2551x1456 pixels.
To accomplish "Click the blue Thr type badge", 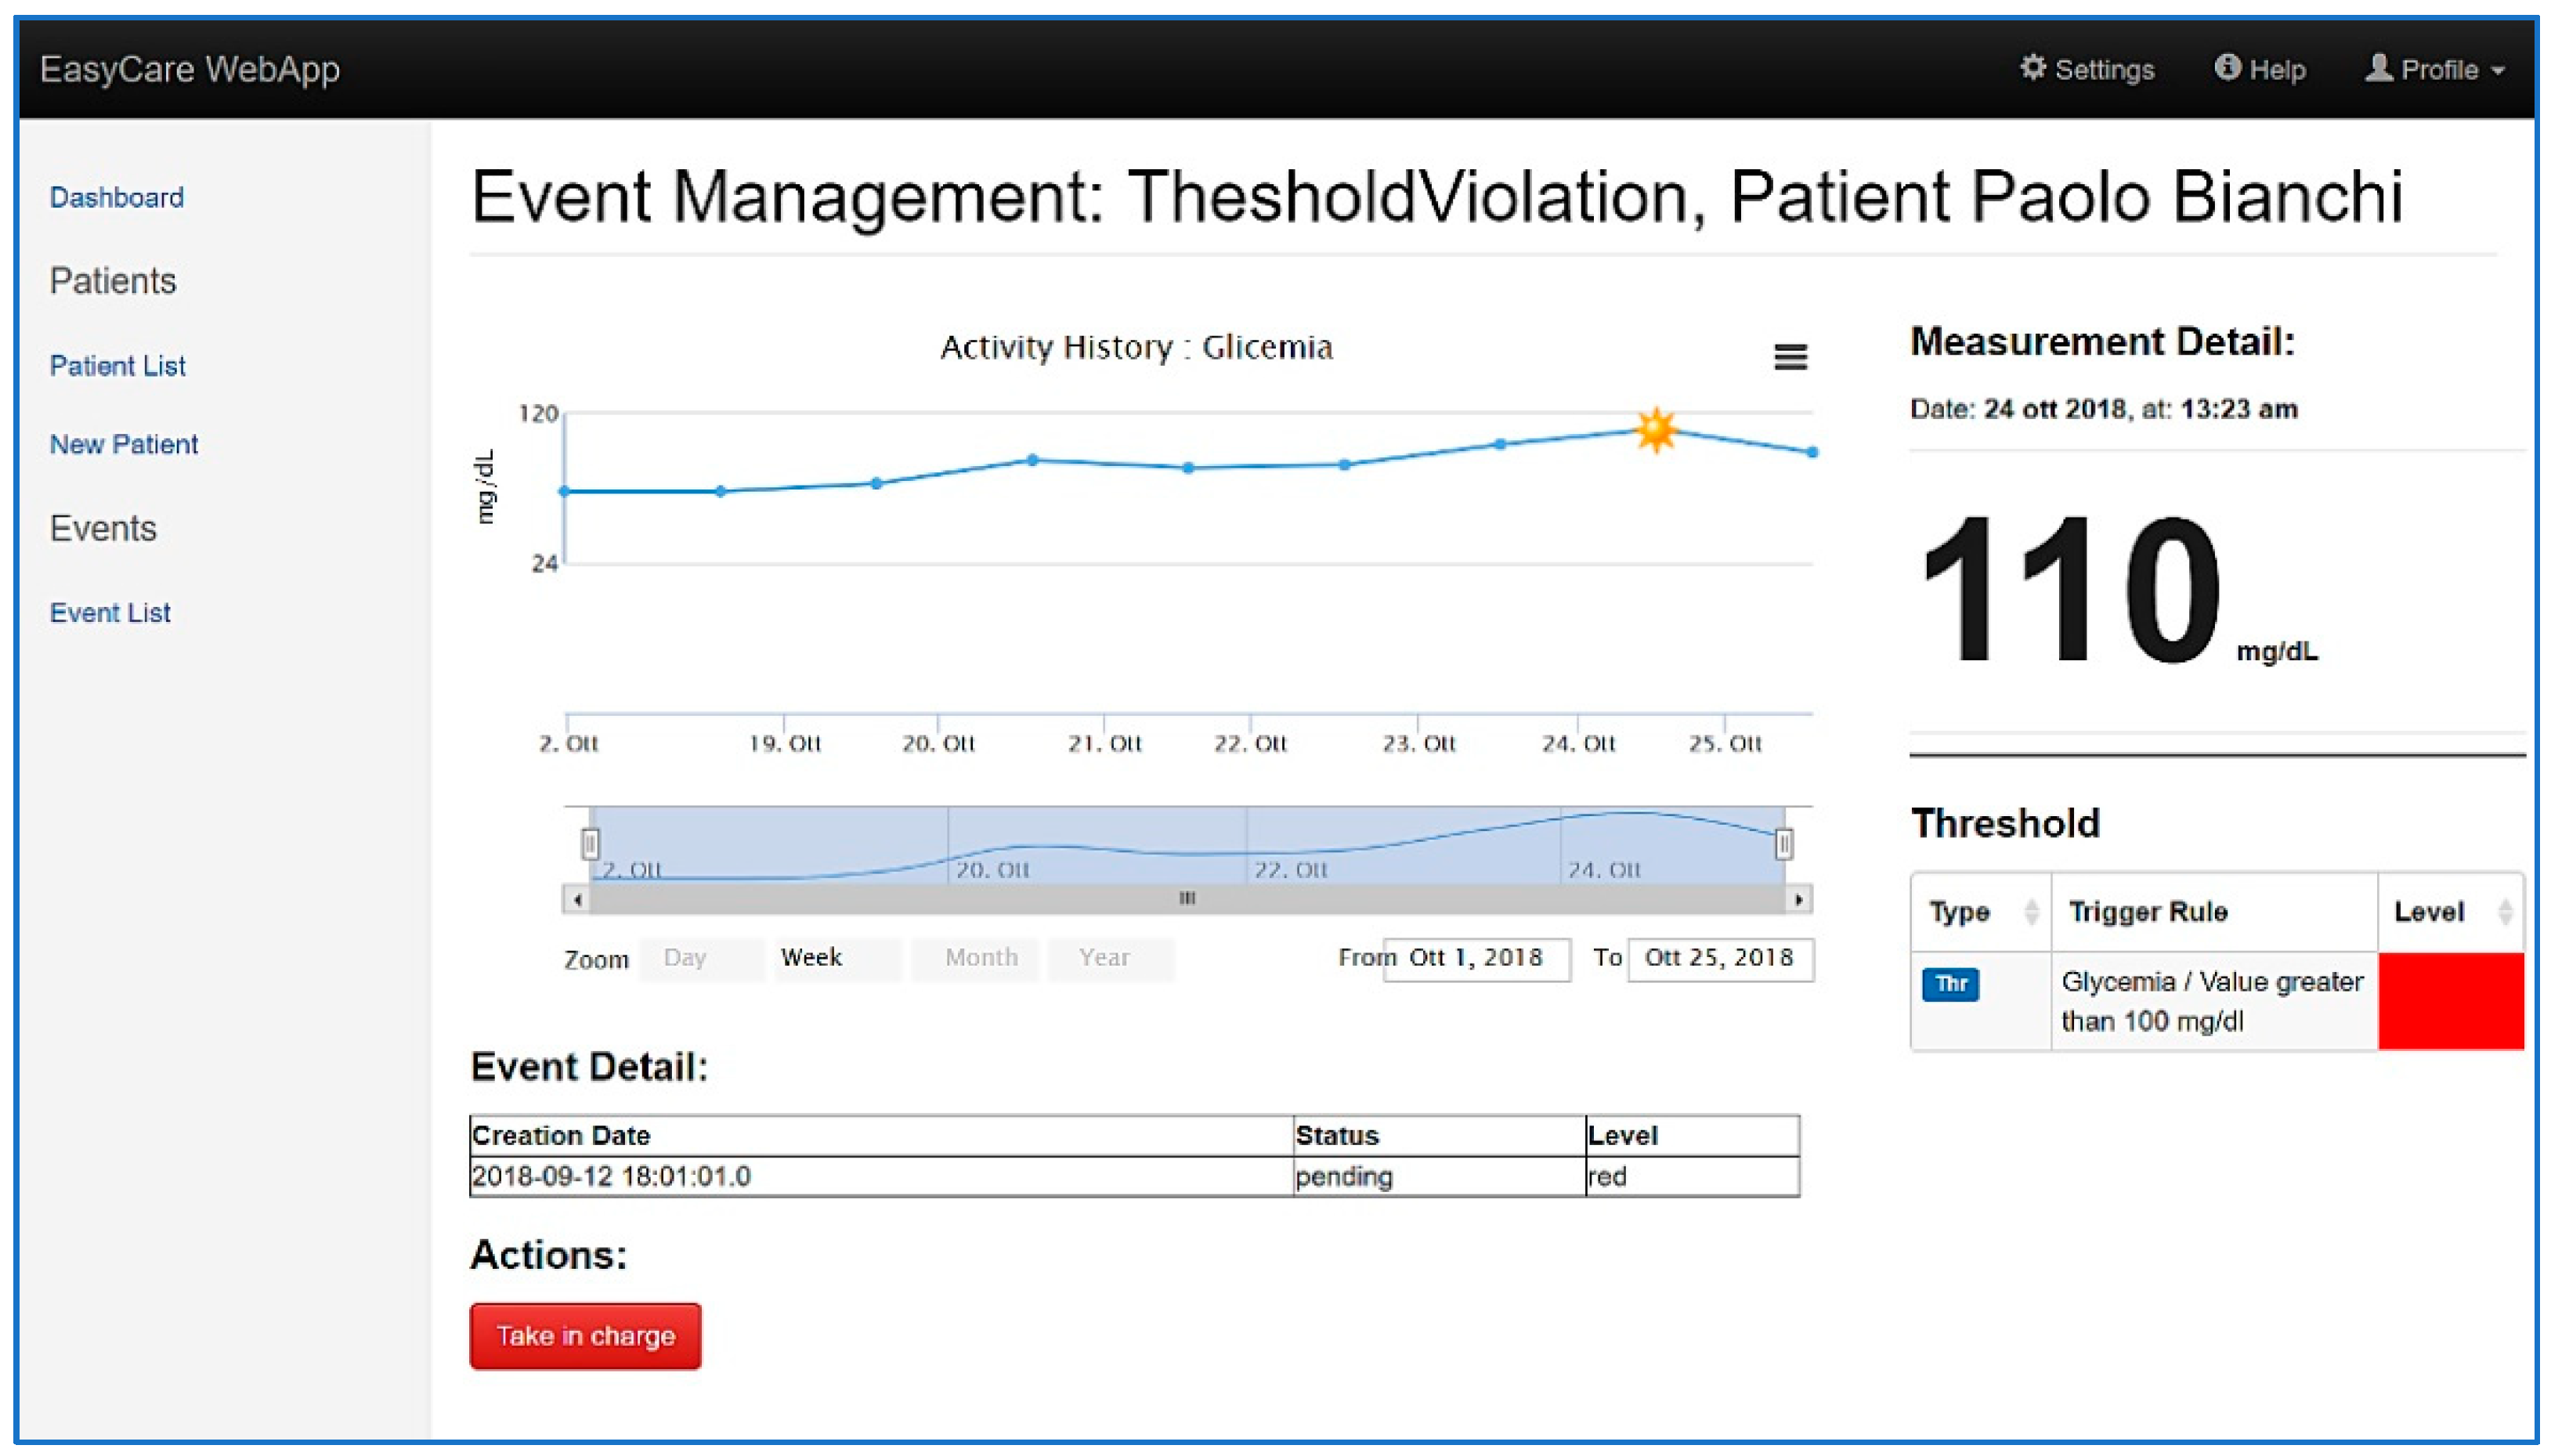I will tap(1949, 984).
